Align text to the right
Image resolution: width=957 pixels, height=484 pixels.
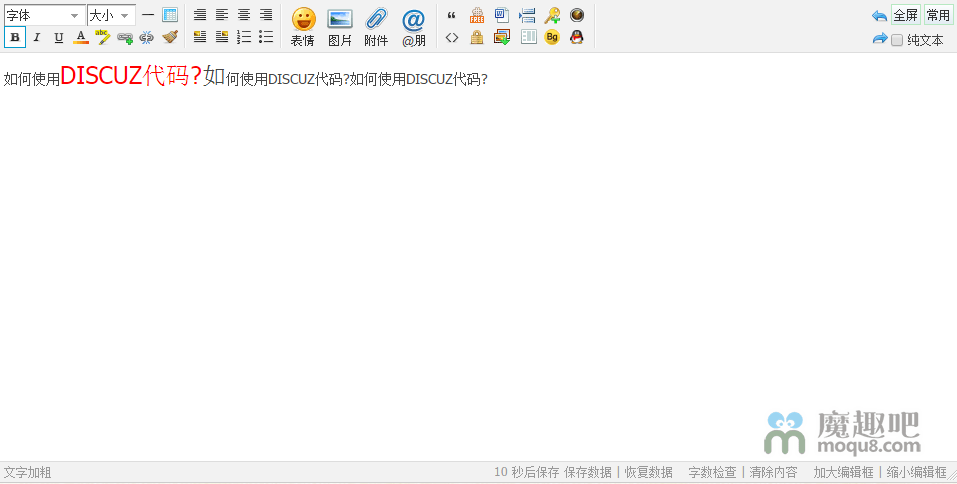tap(266, 15)
